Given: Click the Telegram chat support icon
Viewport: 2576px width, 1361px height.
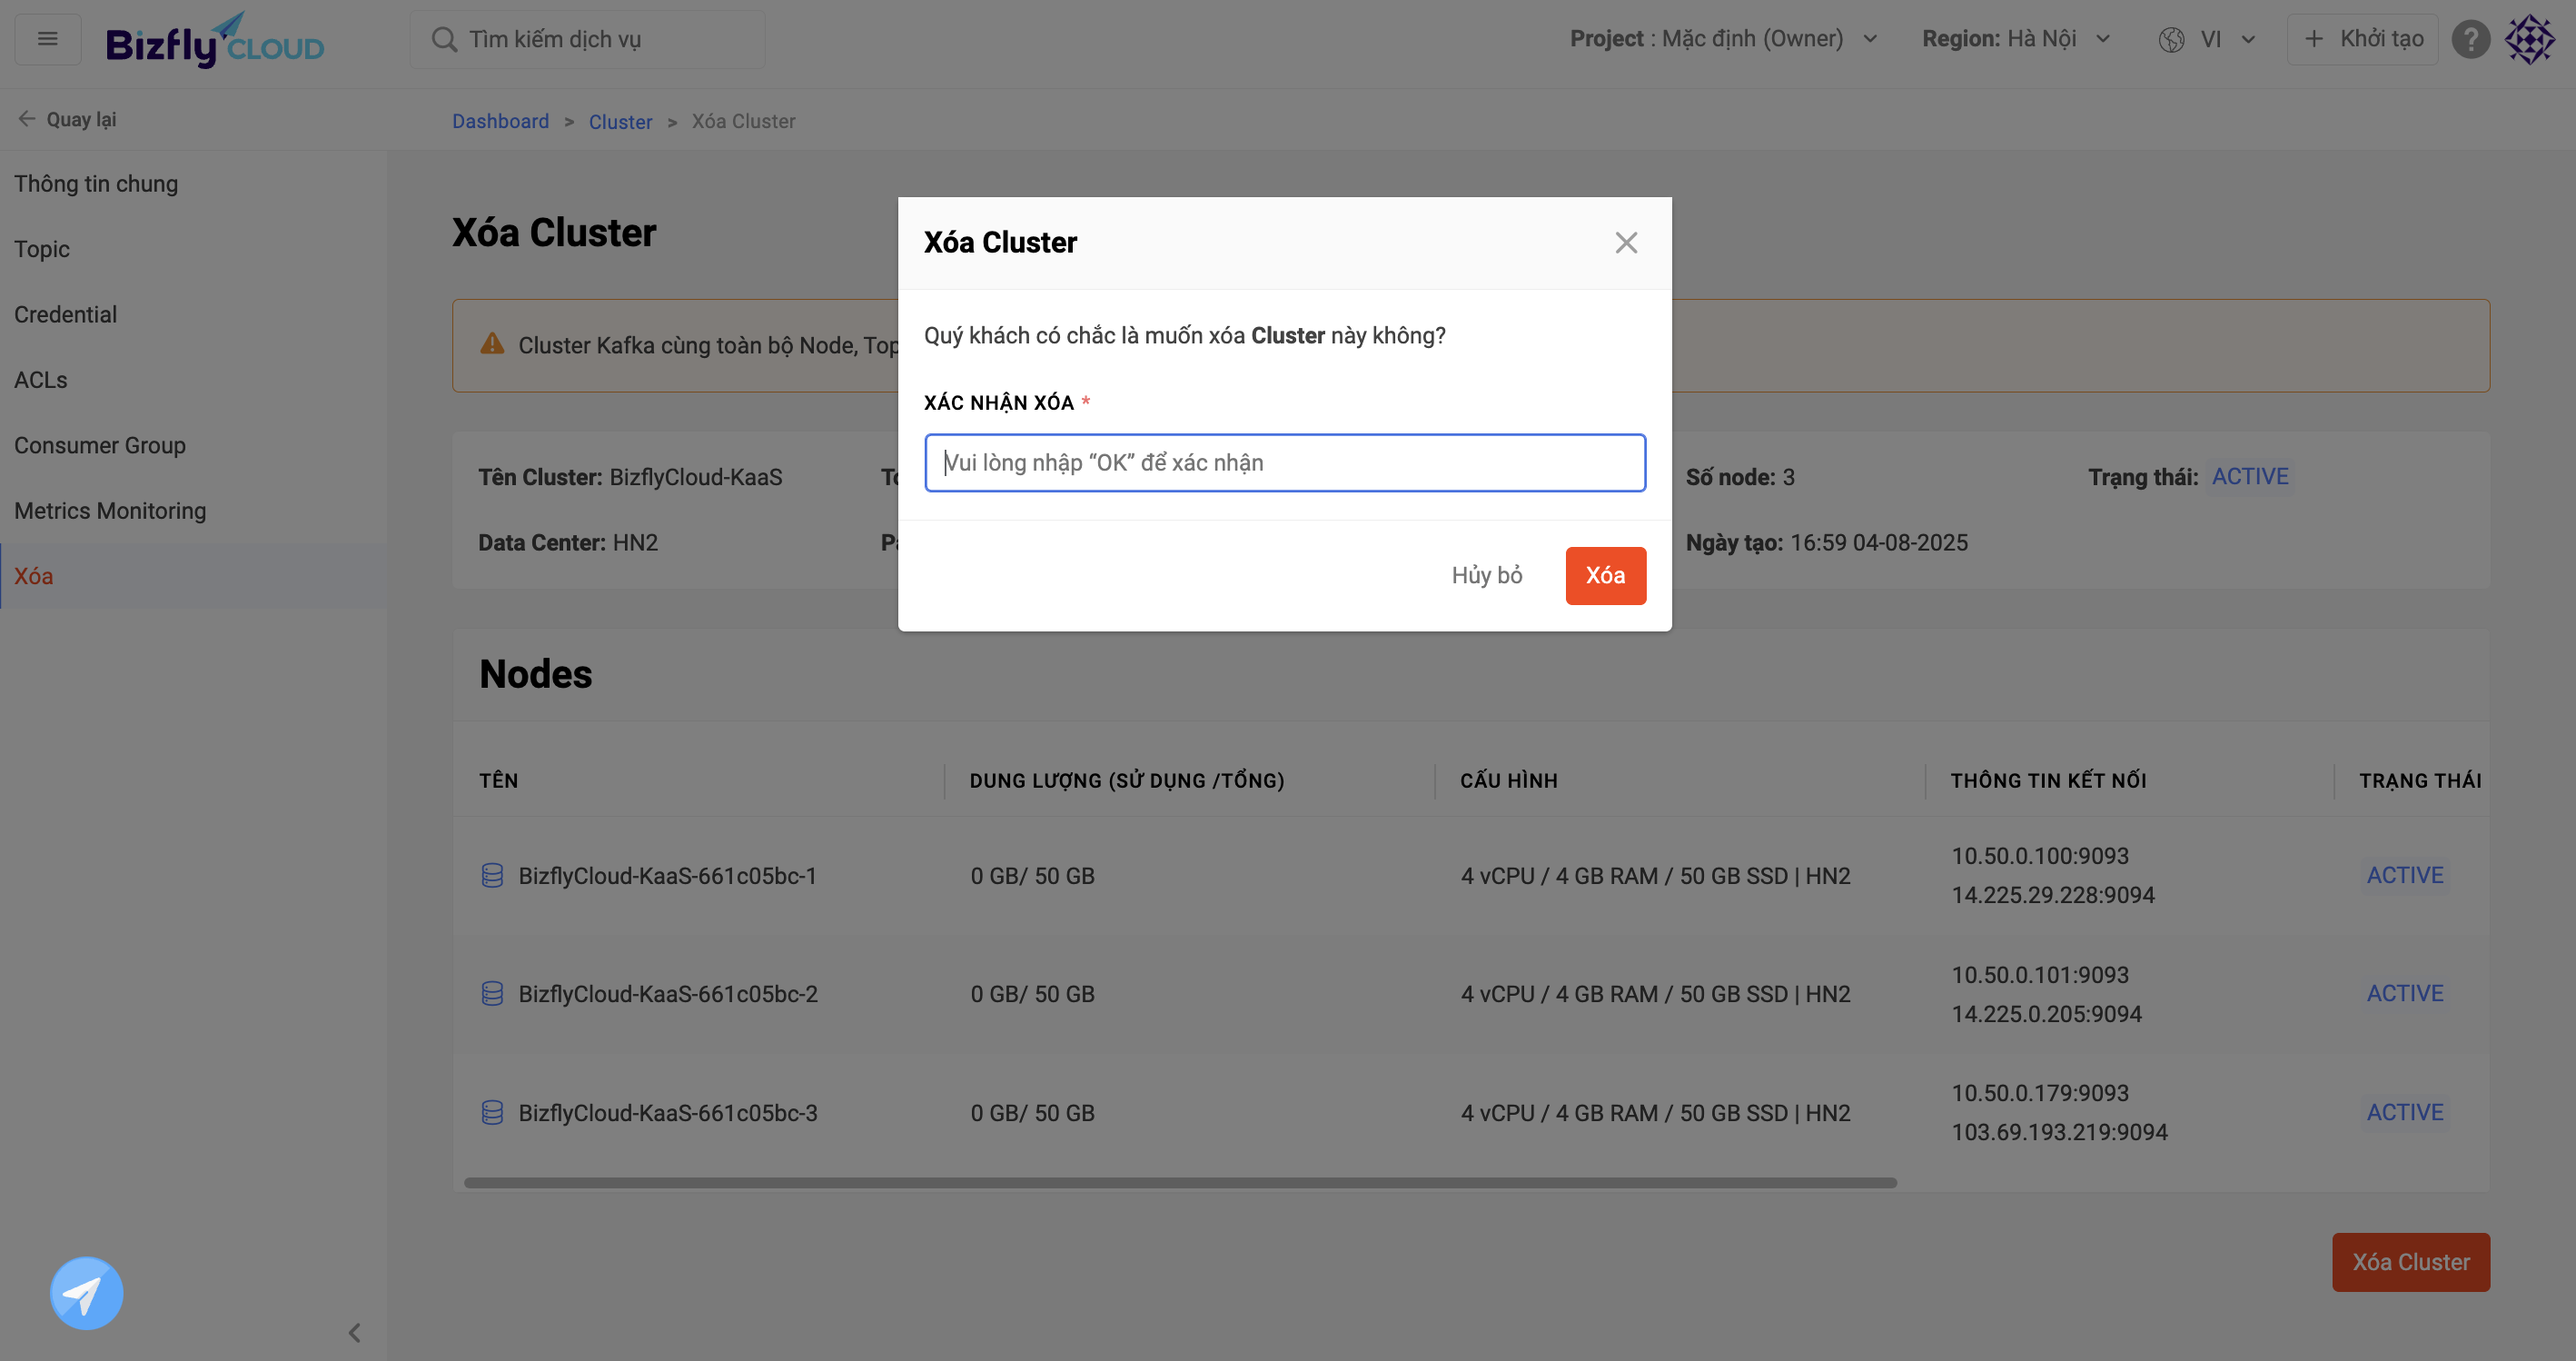Looking at the screenshot, I should click(x=87, y=1293).
